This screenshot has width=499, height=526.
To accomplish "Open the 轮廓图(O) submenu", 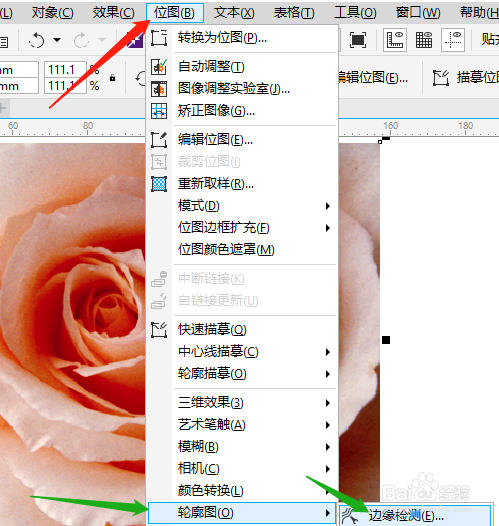I will click(x=242, y=513).
